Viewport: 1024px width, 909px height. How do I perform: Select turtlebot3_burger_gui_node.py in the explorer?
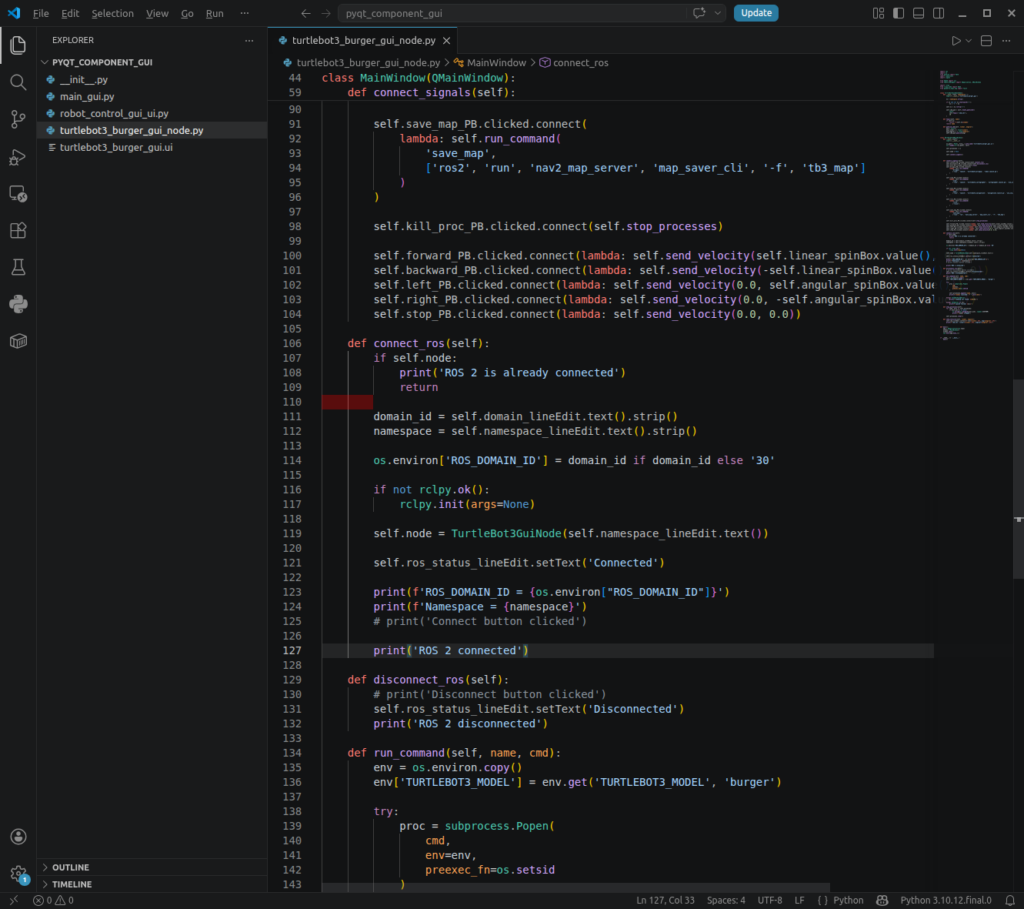(x=153, y=130)
